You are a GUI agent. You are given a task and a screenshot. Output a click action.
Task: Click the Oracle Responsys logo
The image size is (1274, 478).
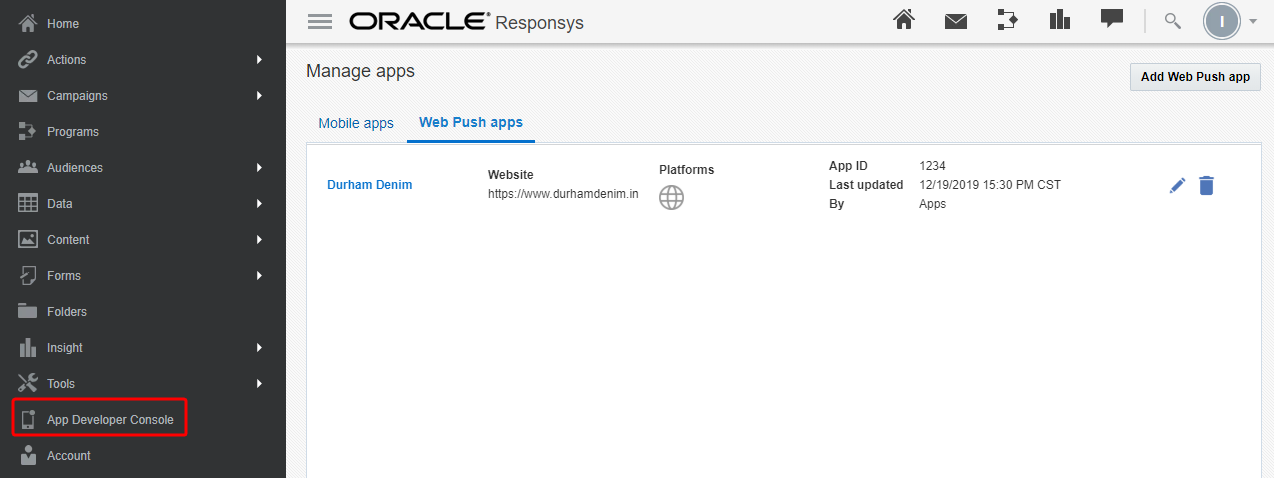point(466,21)
